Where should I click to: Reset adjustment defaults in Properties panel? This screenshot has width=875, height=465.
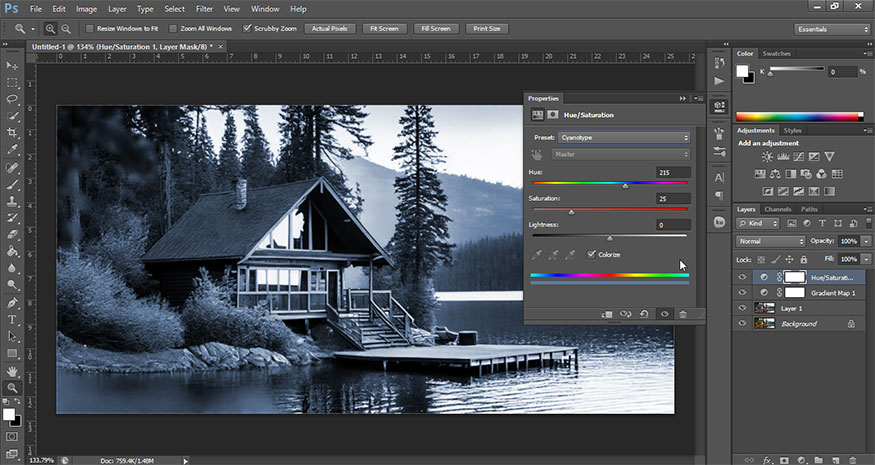pos(643,314)
